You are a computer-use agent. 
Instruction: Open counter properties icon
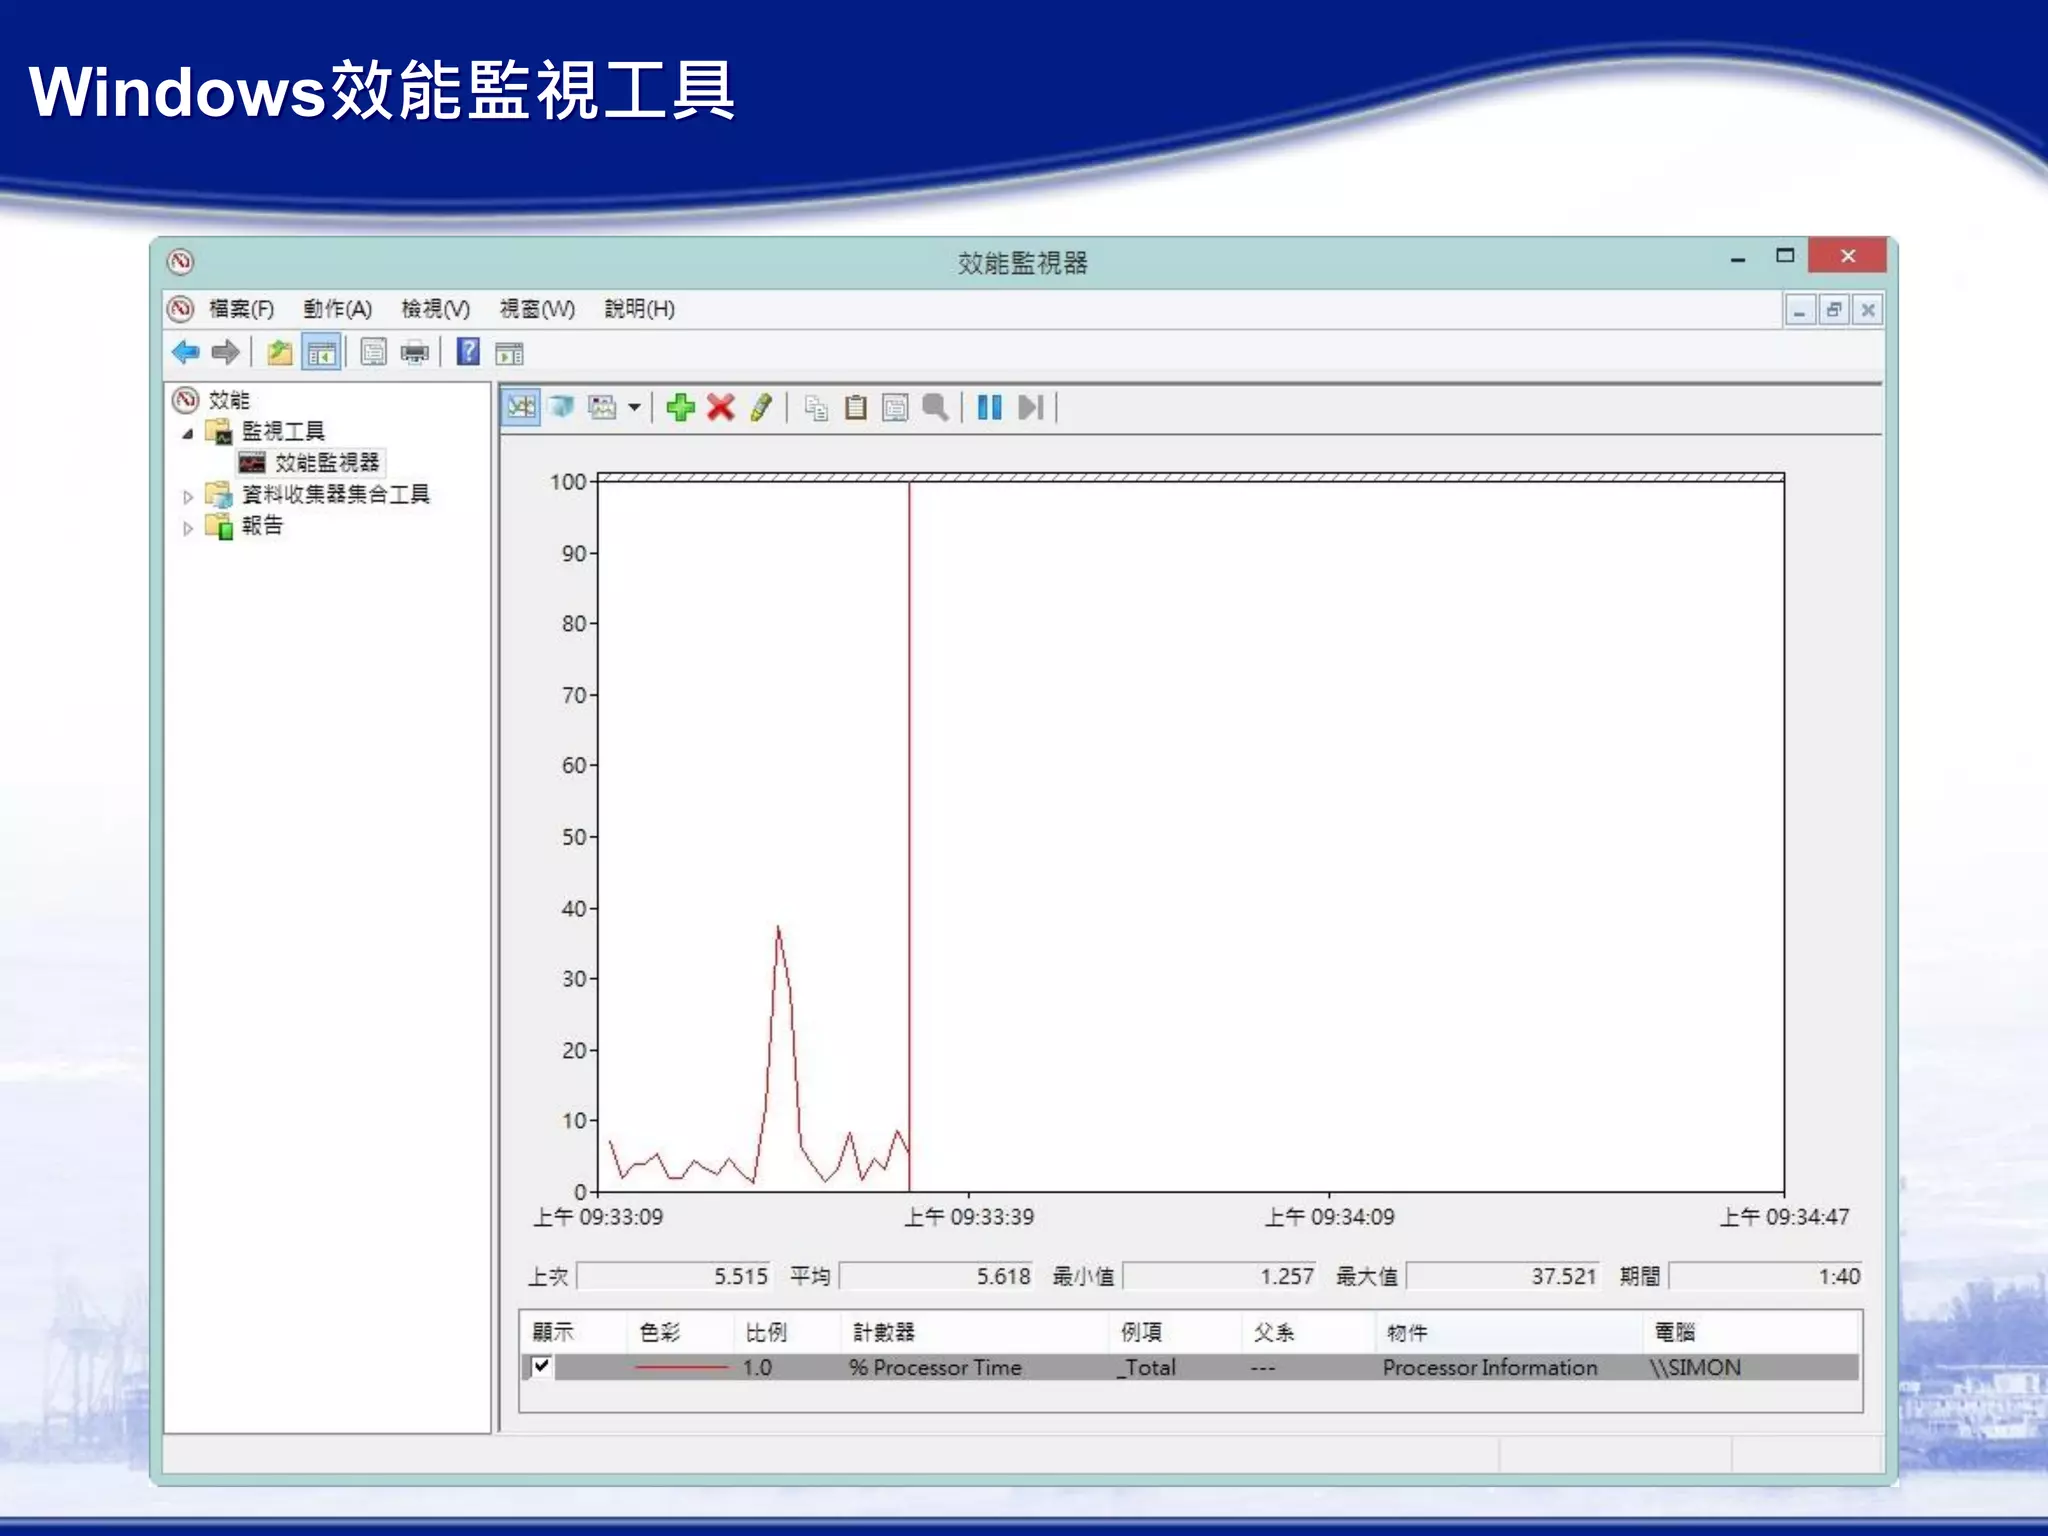pyautogui.click(x=895, y=408)
